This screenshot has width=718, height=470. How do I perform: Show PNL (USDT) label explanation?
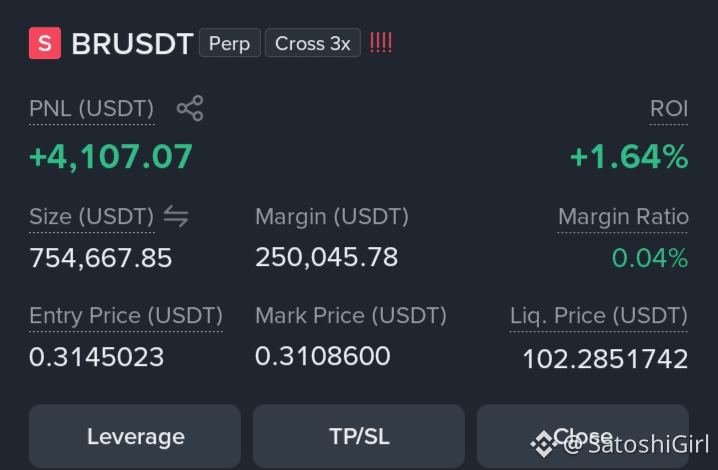click(92, 109)
